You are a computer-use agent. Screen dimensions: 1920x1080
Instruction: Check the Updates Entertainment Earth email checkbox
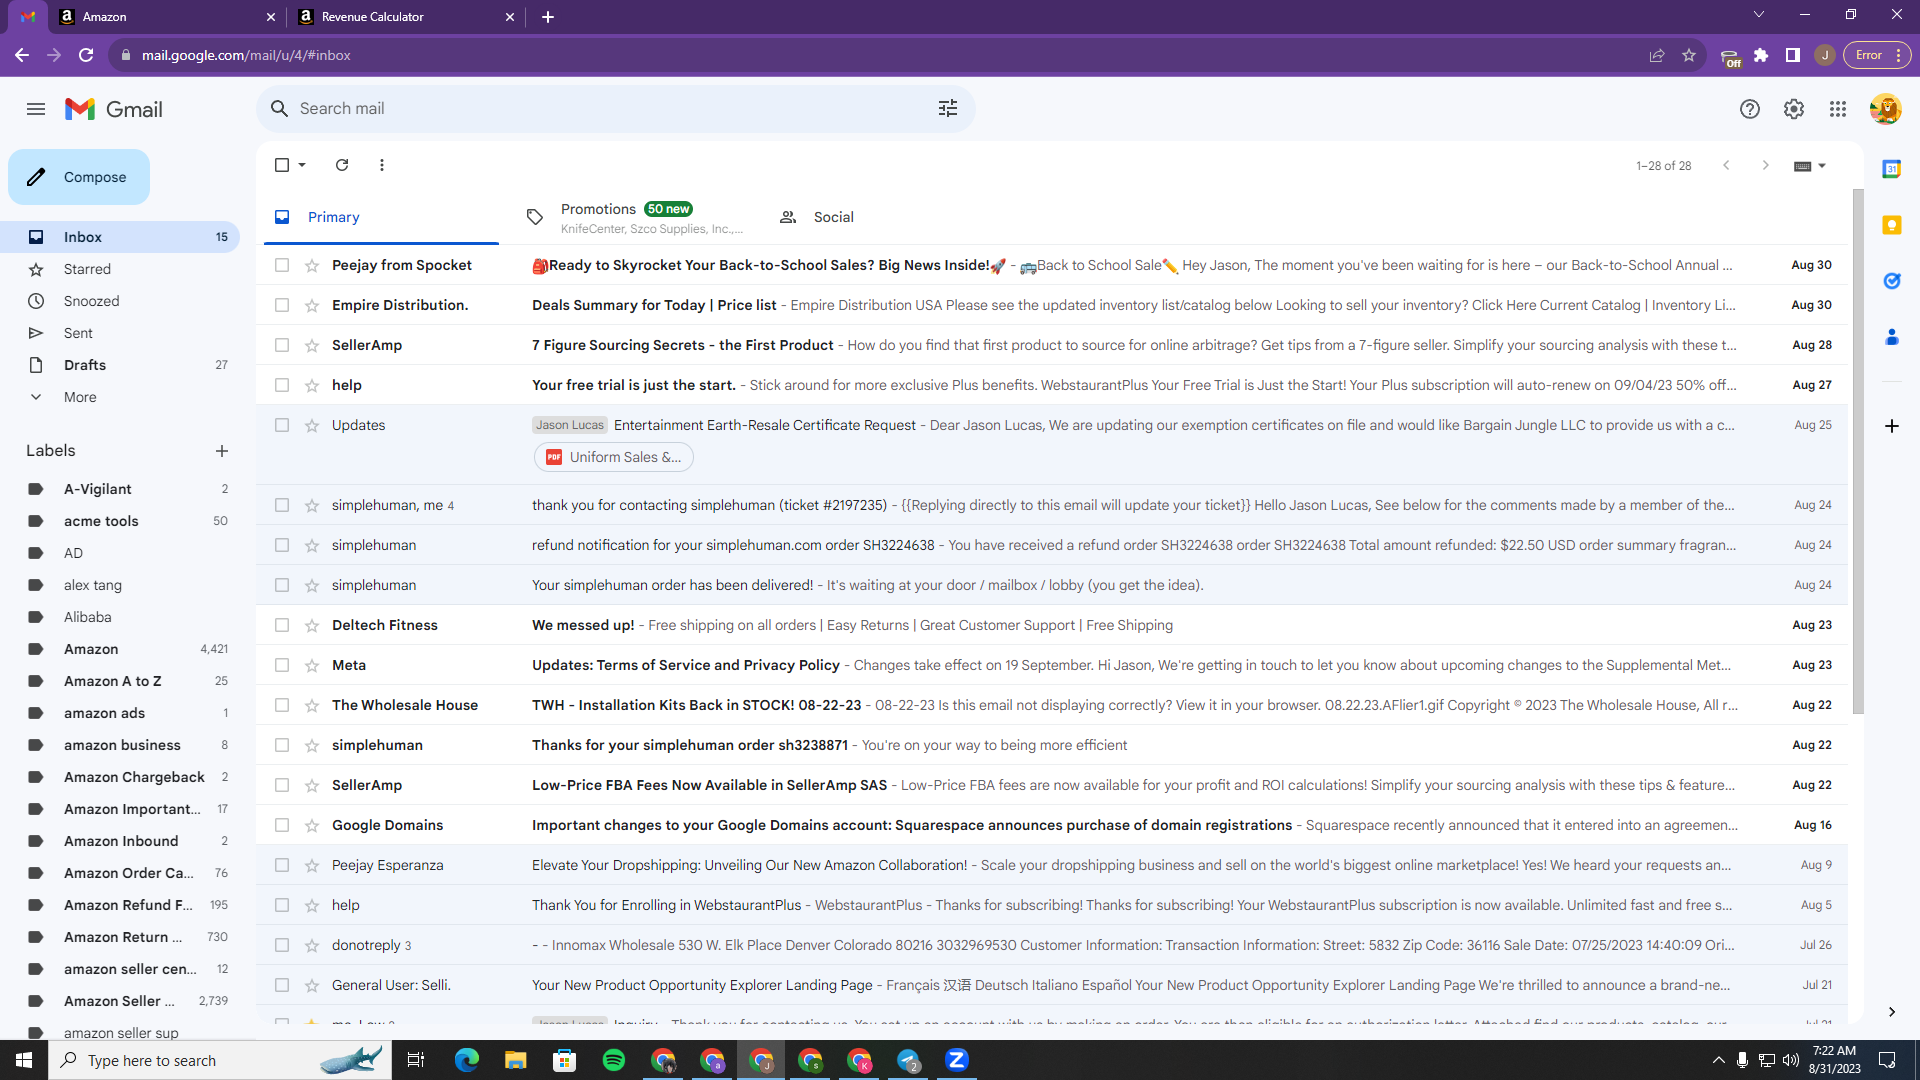(x=282, y=425)
